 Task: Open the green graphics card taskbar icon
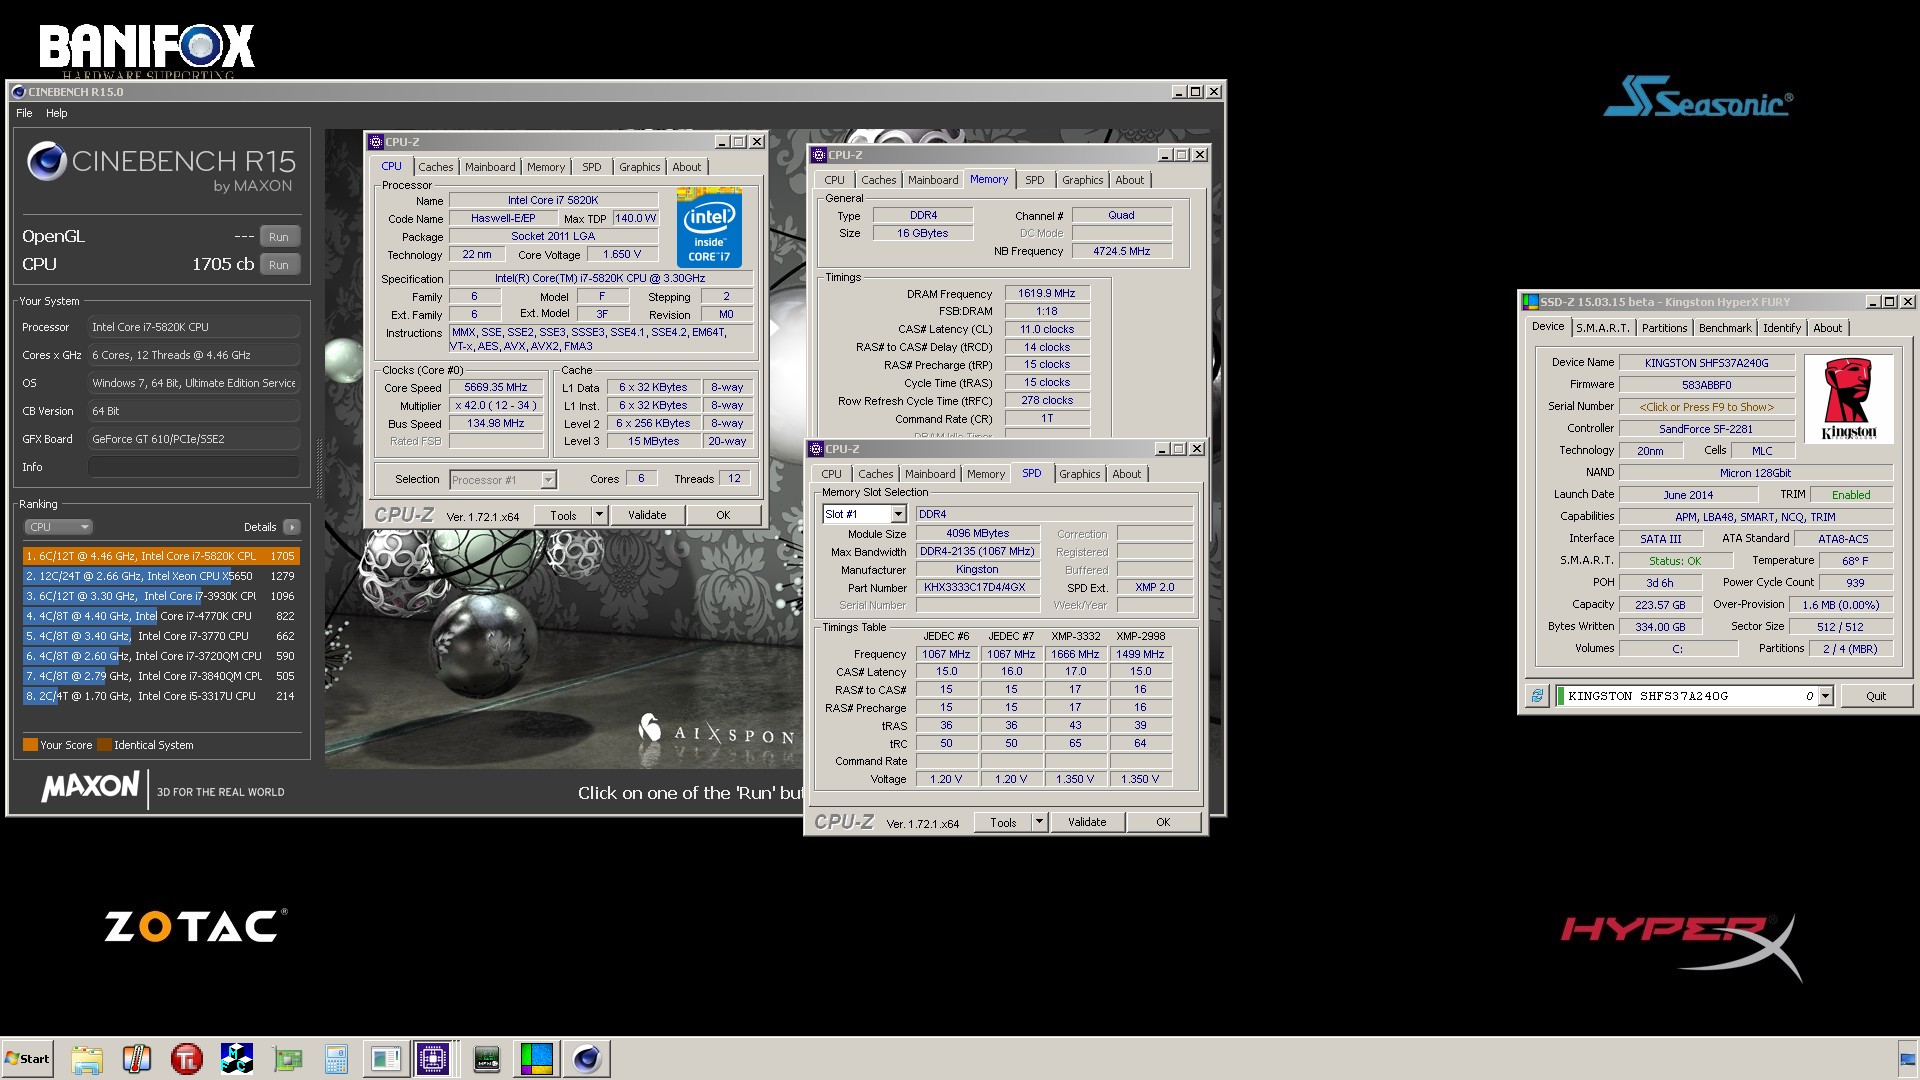(287, 1059)
